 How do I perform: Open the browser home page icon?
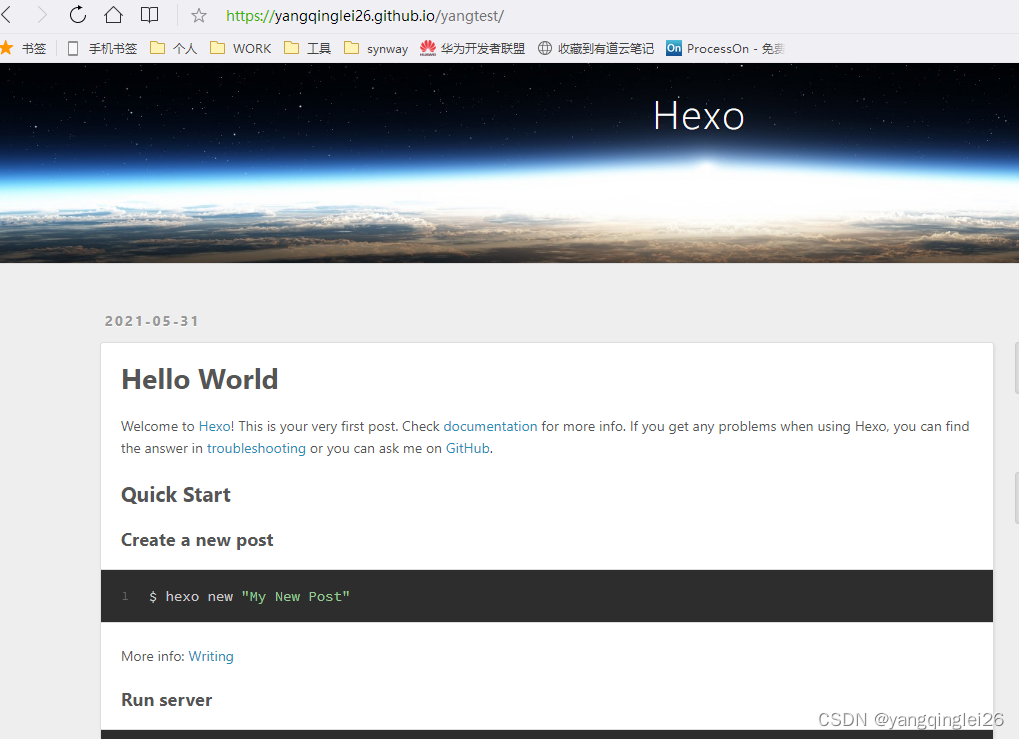114,14
